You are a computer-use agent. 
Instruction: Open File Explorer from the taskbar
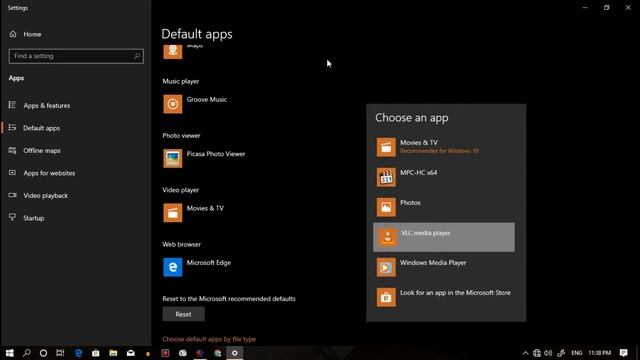pyautogui.click(x=113, y=353)
